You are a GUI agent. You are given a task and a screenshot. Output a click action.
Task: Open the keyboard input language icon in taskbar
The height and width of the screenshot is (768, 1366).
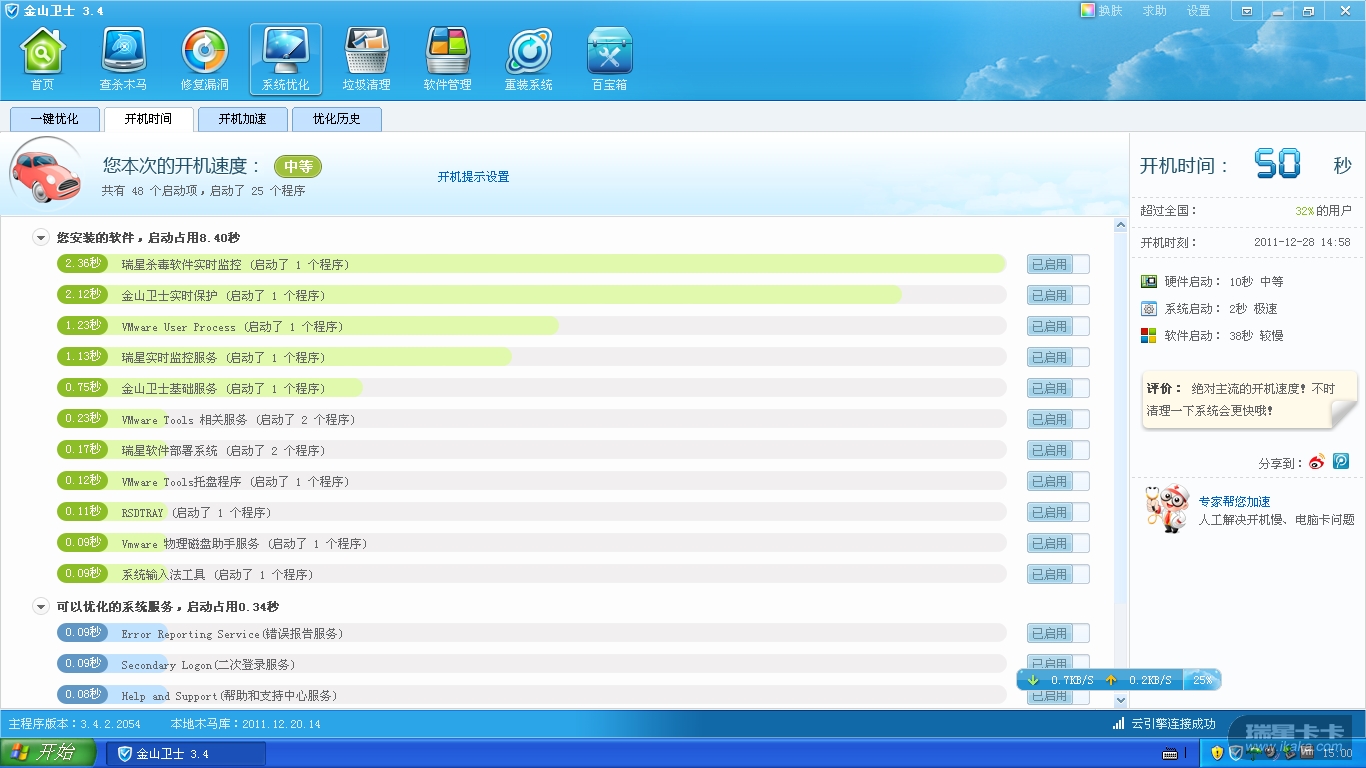[1170, 753]
